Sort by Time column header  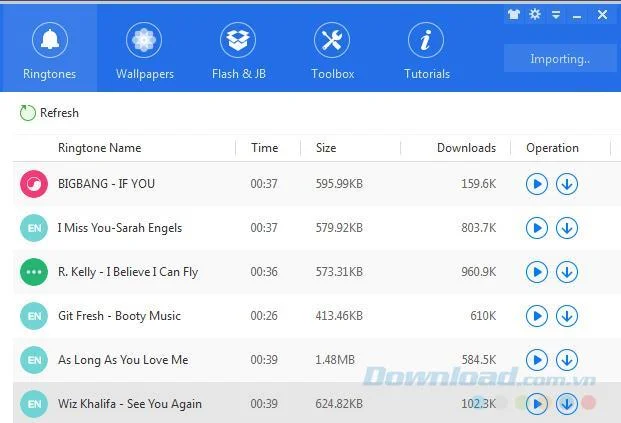point(265,148)
